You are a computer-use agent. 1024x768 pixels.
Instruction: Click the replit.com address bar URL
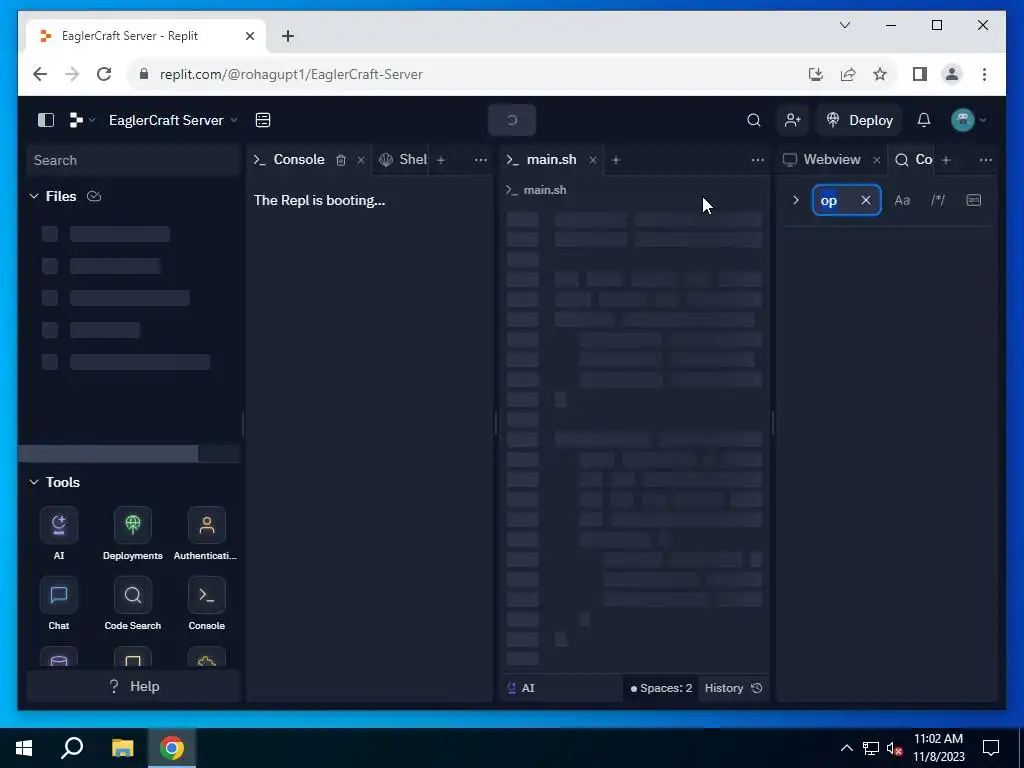click(x=291, y=74)
